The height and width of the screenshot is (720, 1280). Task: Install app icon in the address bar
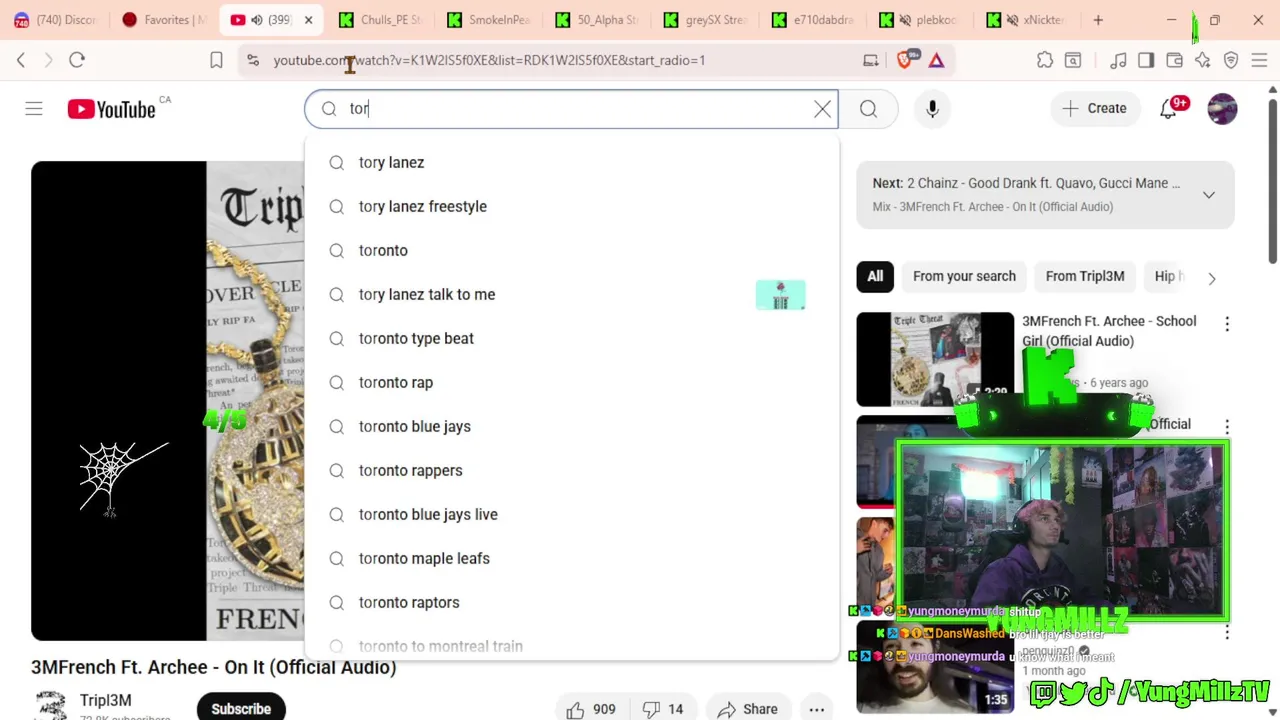pyautogui.click(x=871, y=60)
